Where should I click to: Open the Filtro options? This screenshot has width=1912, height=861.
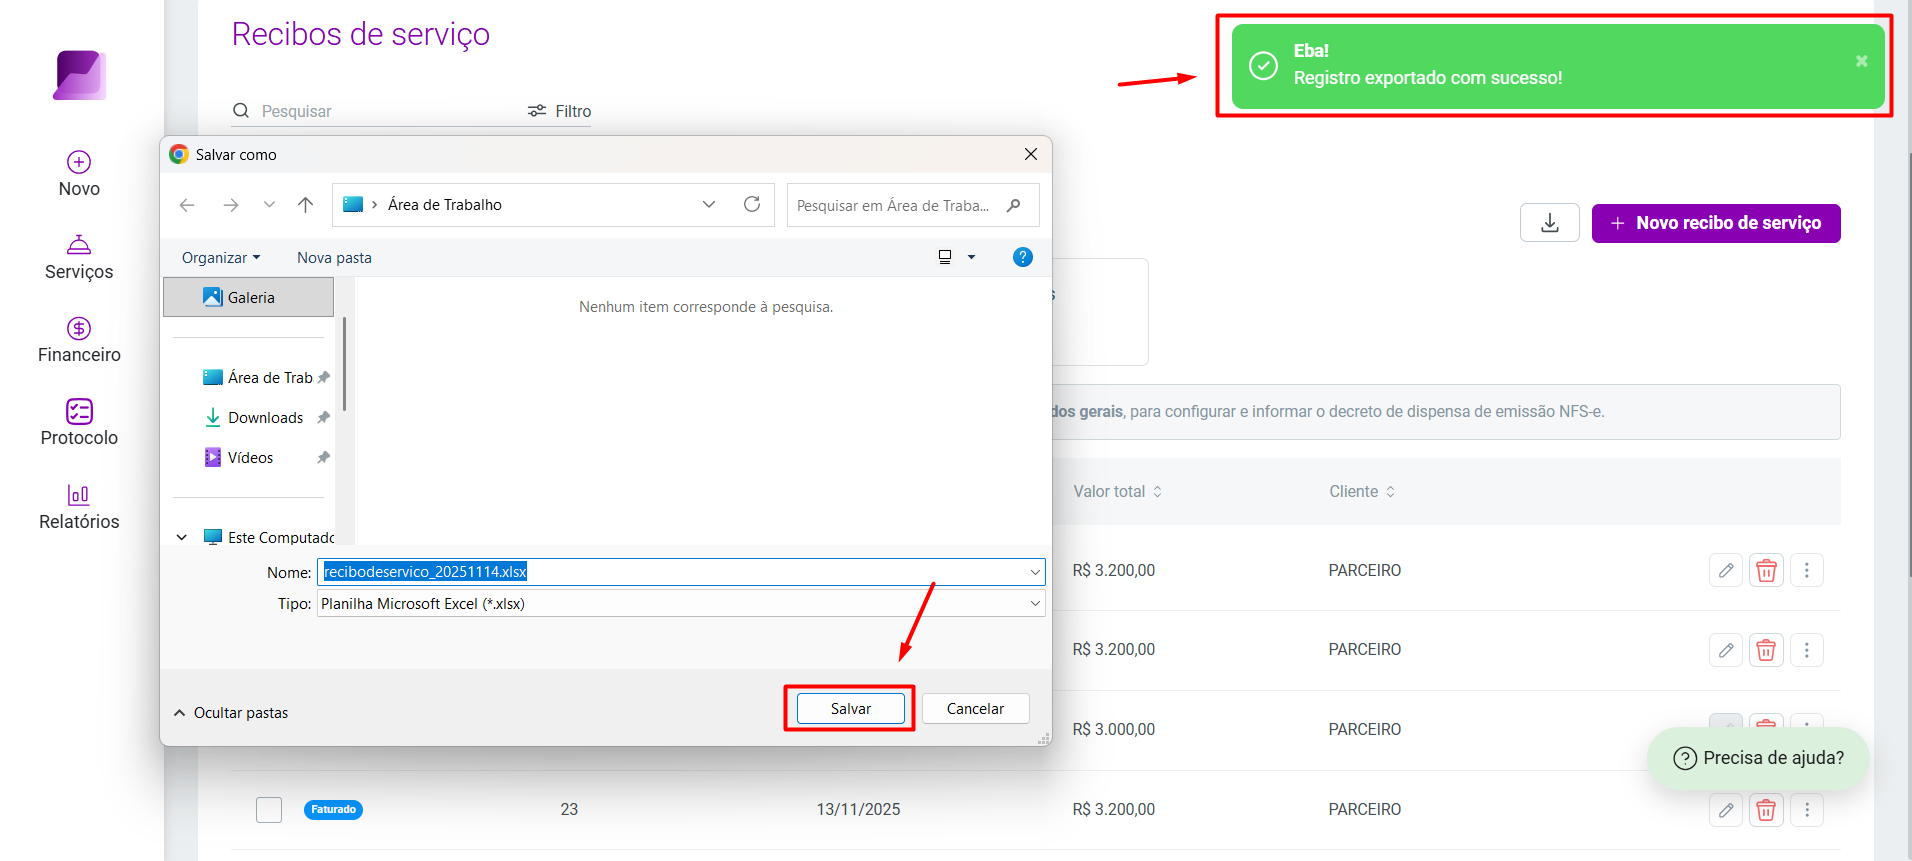[x=560, y=111]
